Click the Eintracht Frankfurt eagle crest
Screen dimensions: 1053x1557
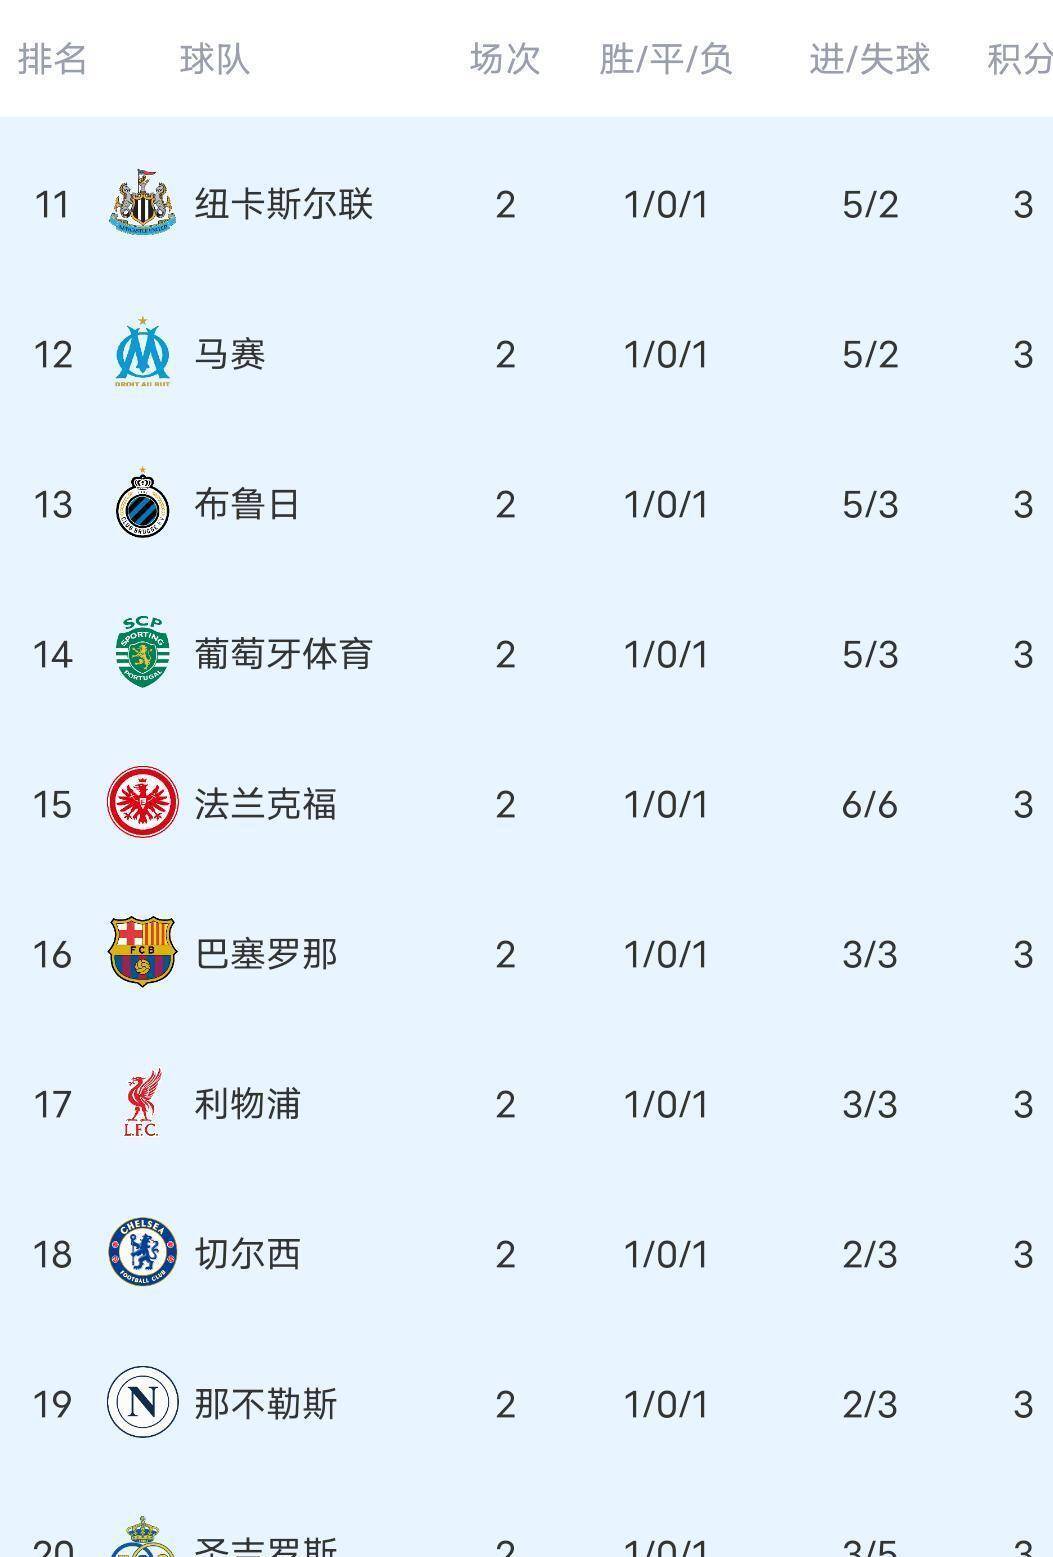tap(143, 804)
